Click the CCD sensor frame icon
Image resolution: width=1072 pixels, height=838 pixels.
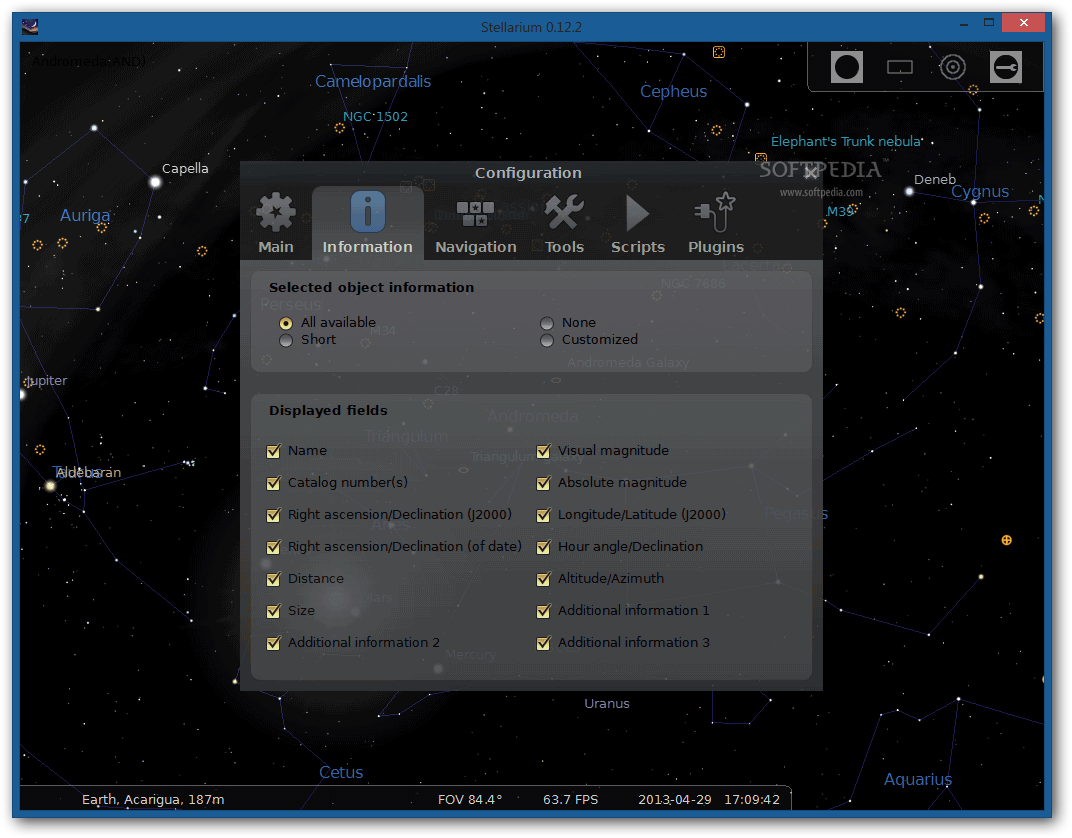click(899, 67)
